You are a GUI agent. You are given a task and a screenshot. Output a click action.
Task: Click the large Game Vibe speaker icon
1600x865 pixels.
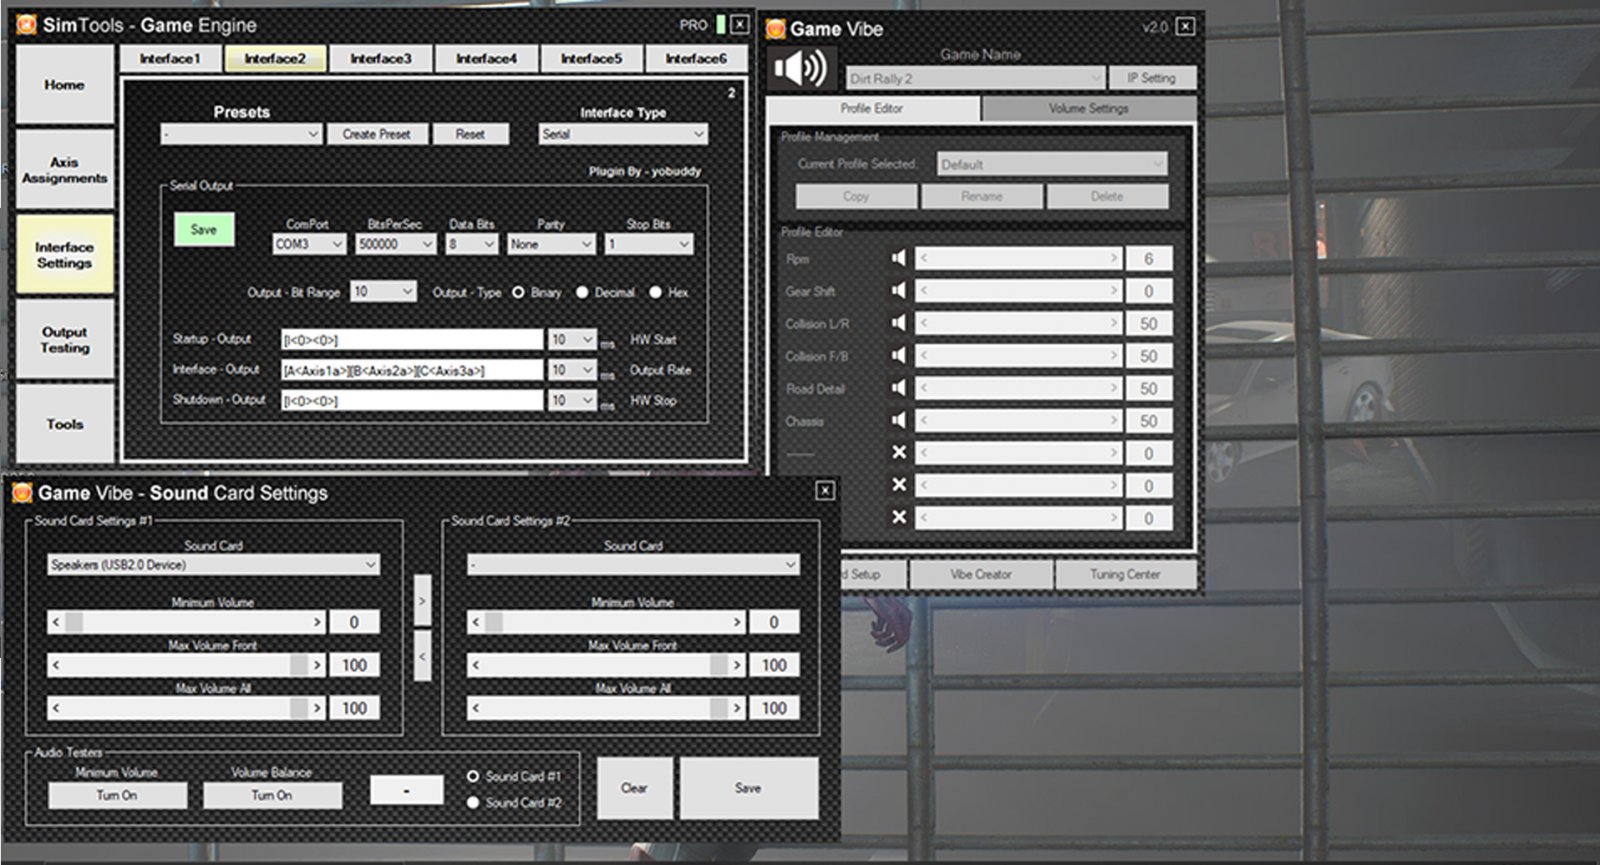pyautogui.click(x=800, y=69)
